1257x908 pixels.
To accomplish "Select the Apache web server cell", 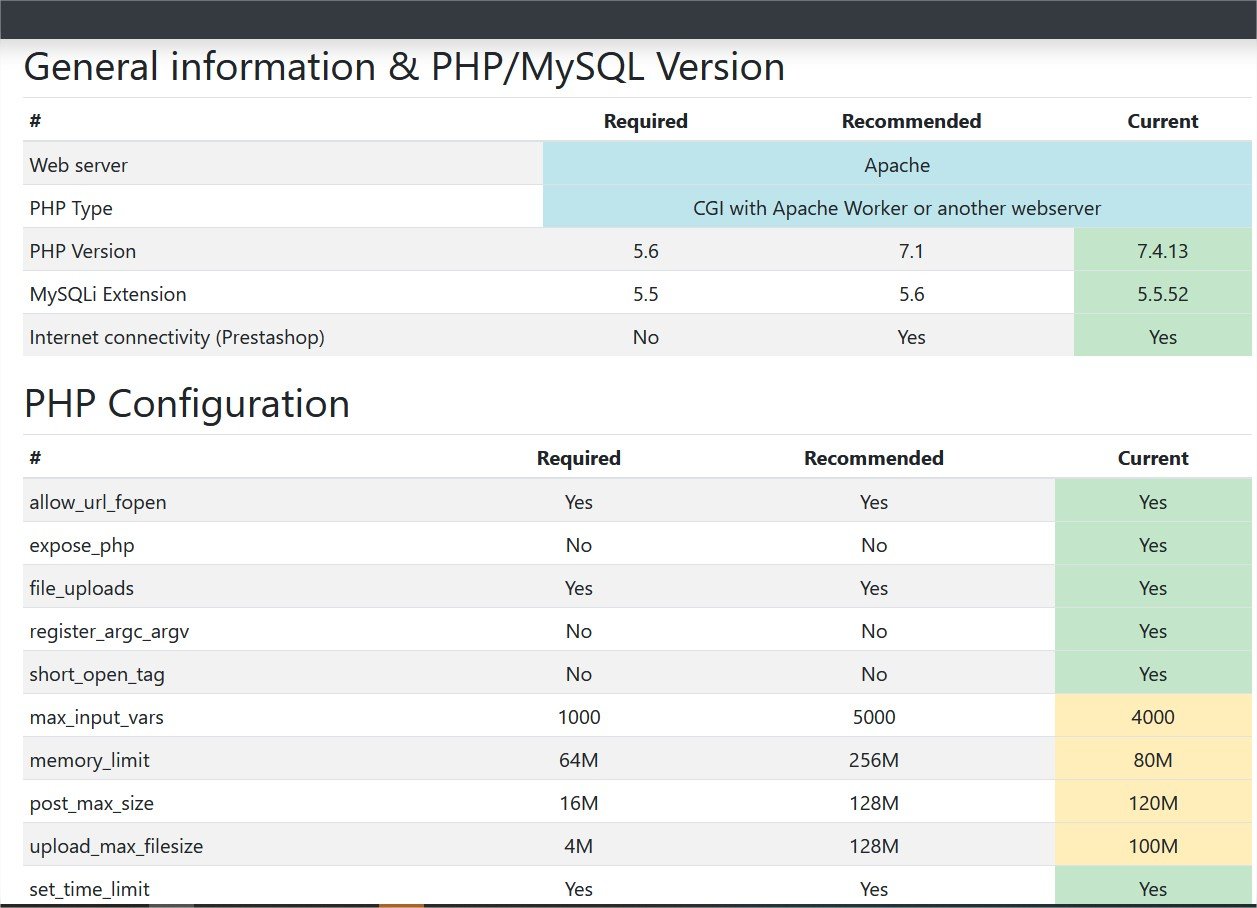I will pyautogui.click(x=897, y=165).
